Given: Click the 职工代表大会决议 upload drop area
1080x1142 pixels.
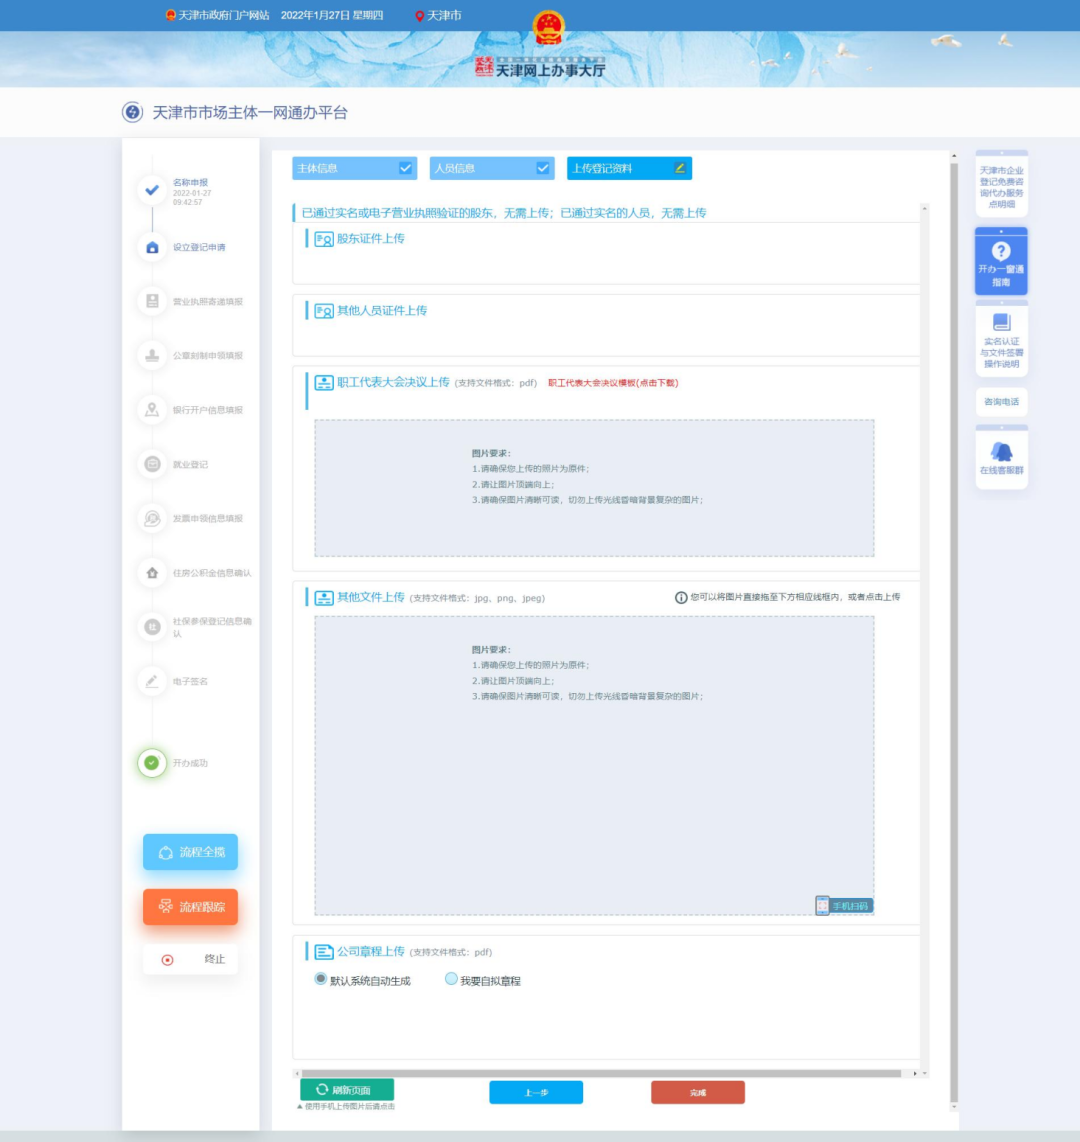Looking at the screenshot, I should 594,488.
